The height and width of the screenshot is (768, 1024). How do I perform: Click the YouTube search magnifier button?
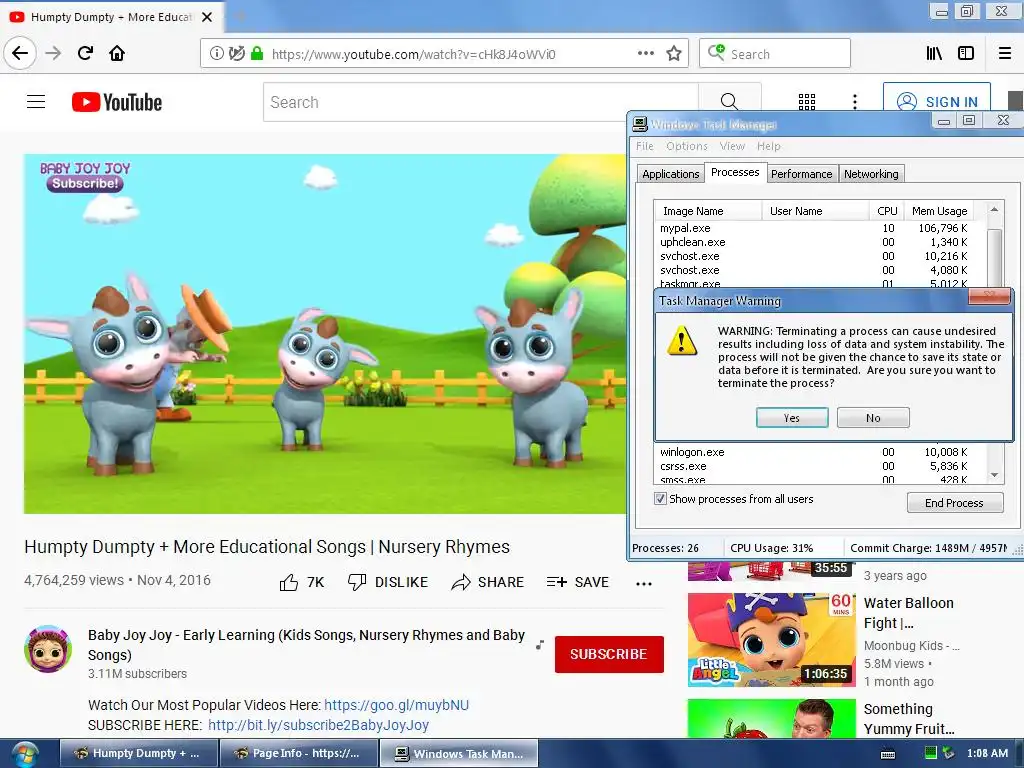click(729, 102)
